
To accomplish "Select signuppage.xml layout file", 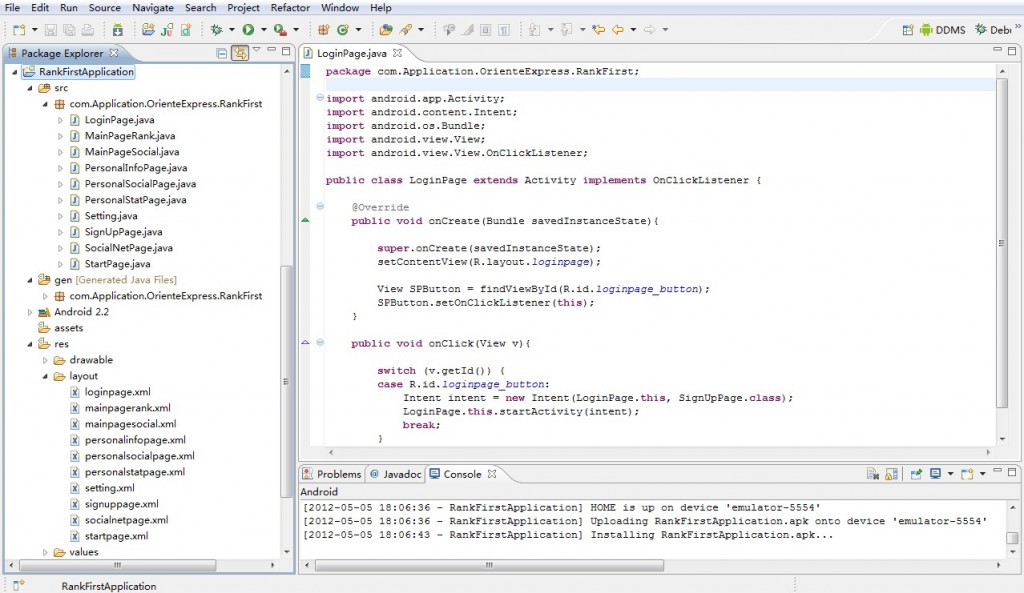I will tap(121, 504).
